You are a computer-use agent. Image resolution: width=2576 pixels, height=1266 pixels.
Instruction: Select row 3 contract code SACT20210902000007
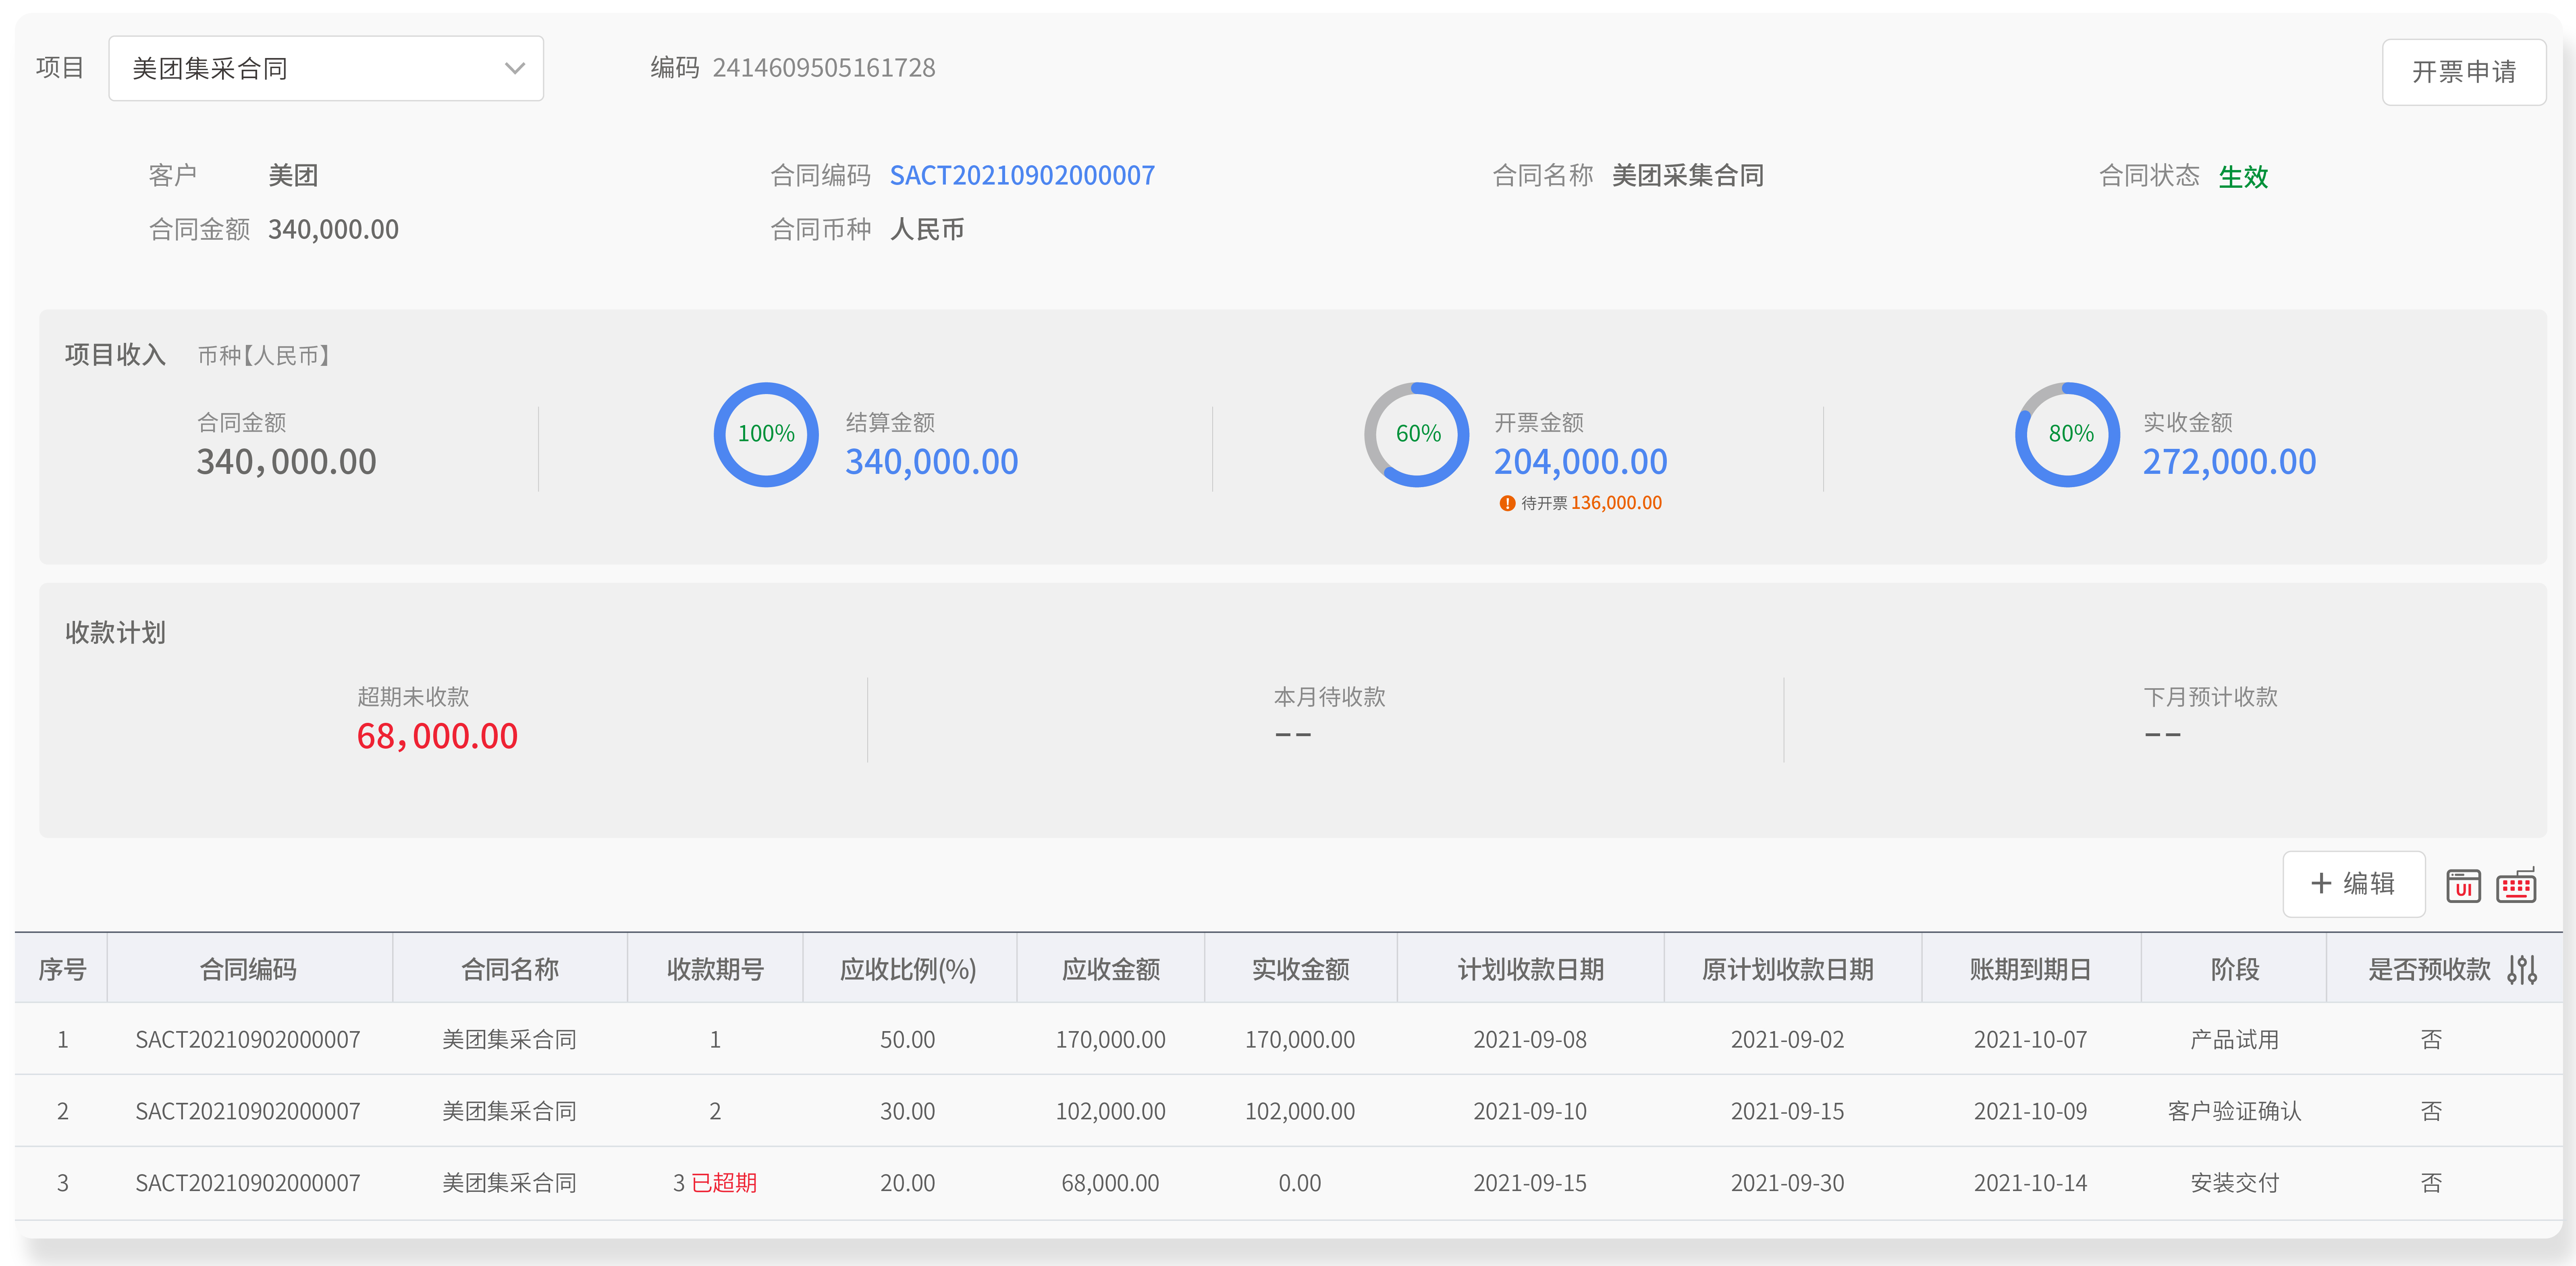click(x=248, y=1184)
